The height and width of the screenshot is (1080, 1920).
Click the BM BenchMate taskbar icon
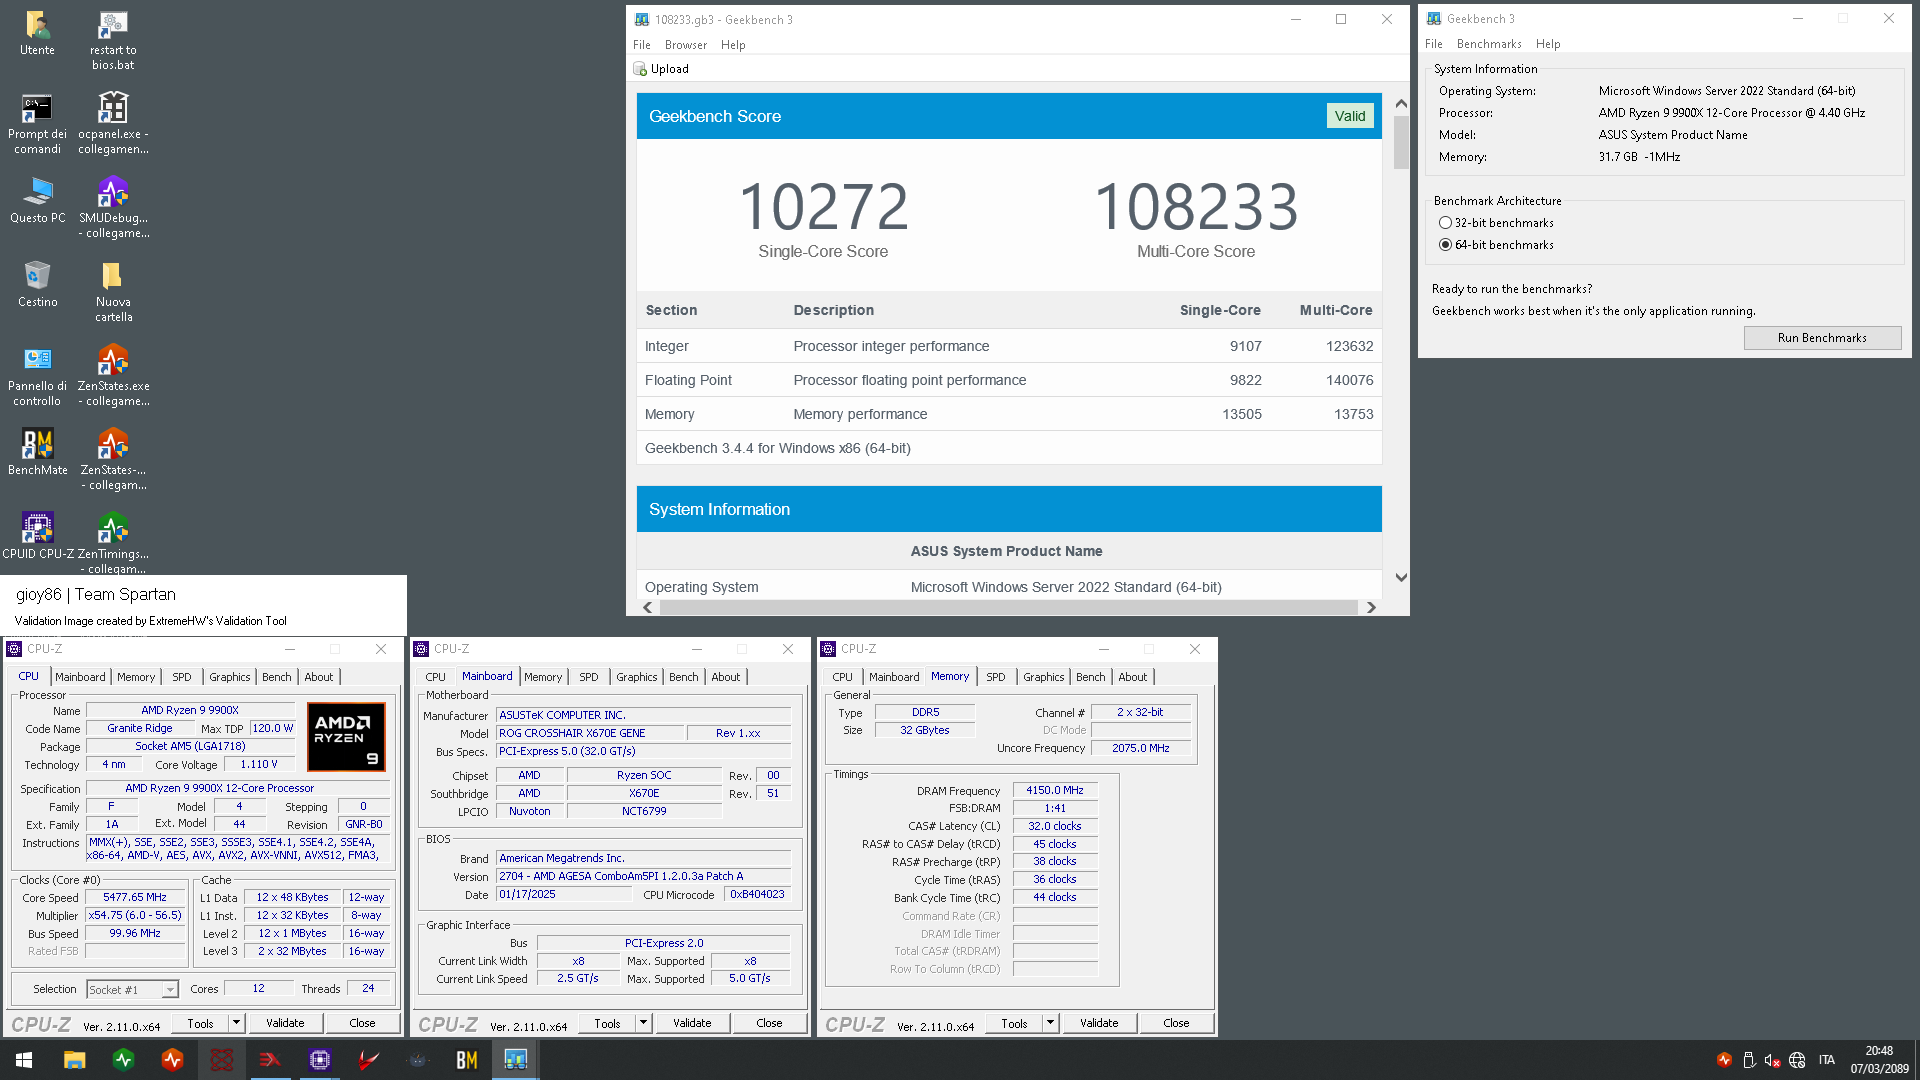pyautogui.click(x=466, y=1060)
